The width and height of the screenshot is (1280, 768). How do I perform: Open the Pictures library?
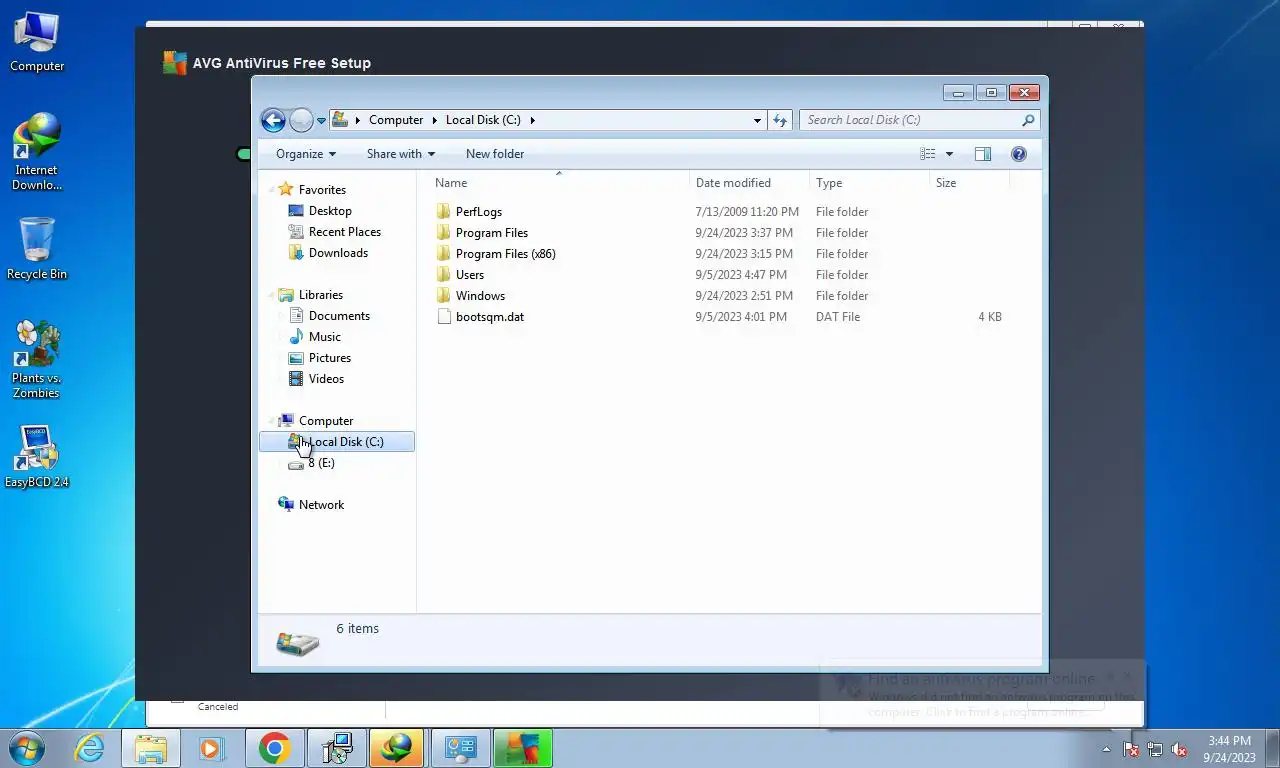(329, 358)
